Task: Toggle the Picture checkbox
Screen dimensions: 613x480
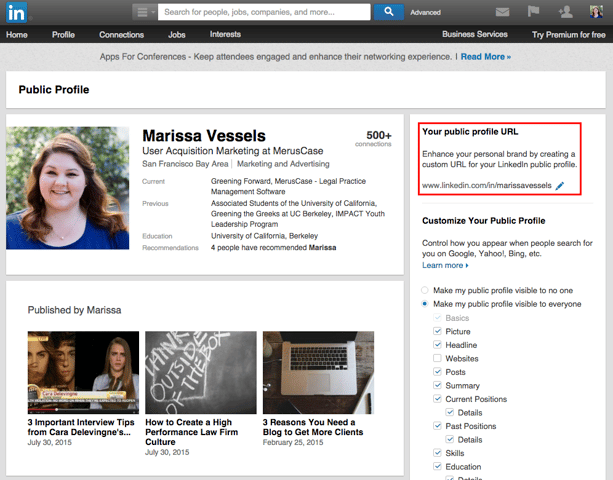Action: coord(437,331)
